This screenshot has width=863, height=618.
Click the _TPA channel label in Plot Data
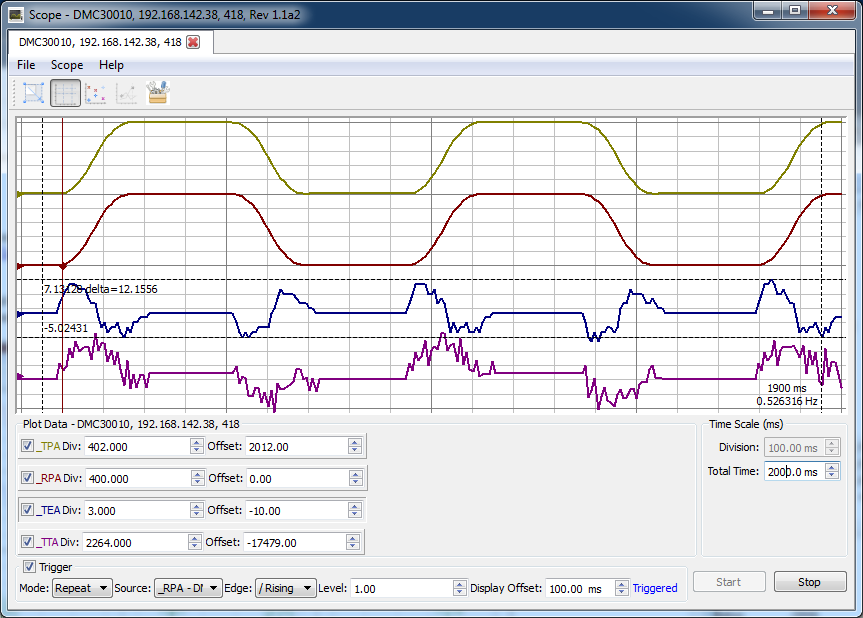coord(48,446)
